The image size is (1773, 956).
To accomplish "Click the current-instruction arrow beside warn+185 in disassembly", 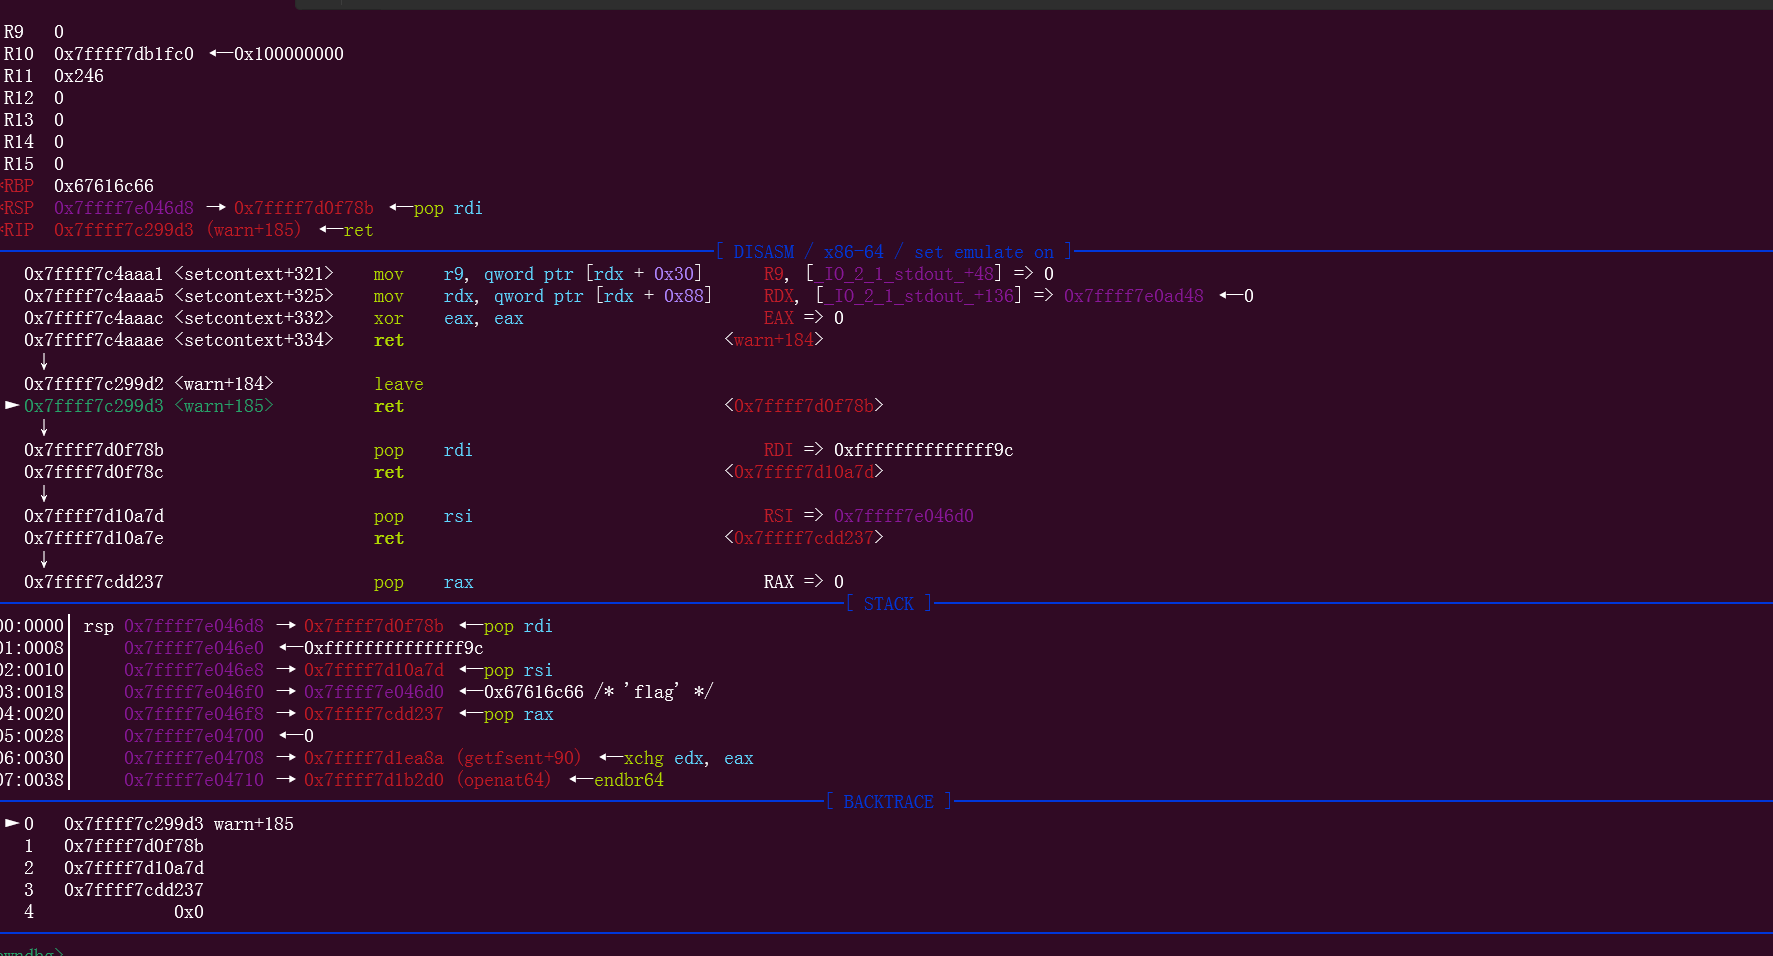I will (12, 405).
